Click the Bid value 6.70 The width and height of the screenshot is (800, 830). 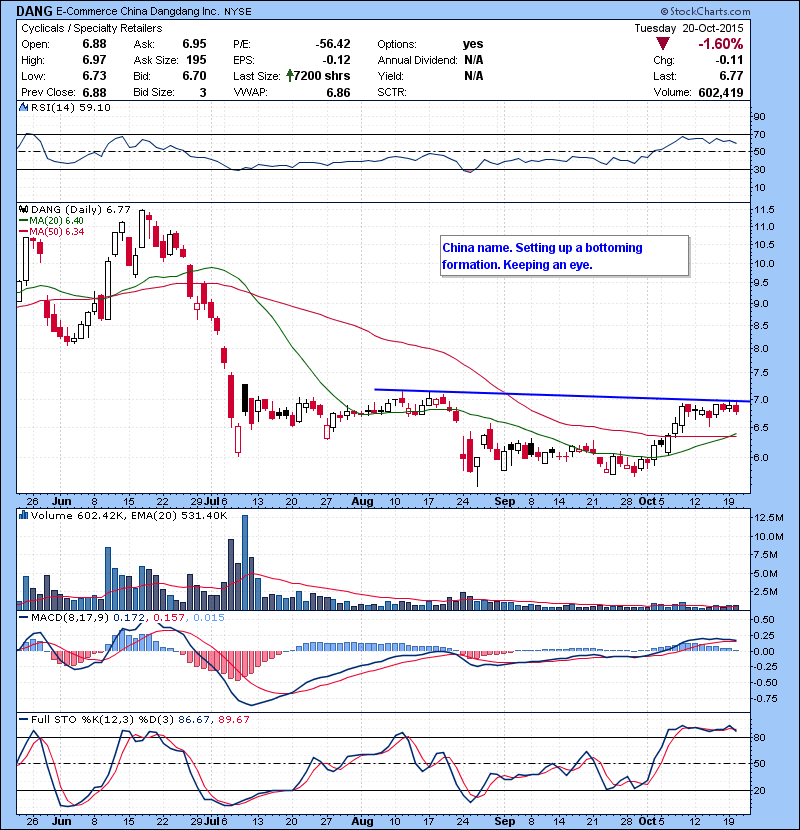click(x=194, y=76)
